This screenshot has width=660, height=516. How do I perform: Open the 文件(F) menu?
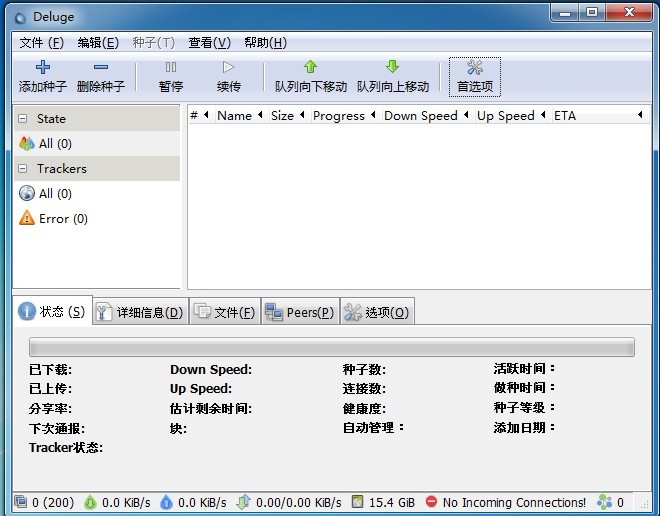41,43
